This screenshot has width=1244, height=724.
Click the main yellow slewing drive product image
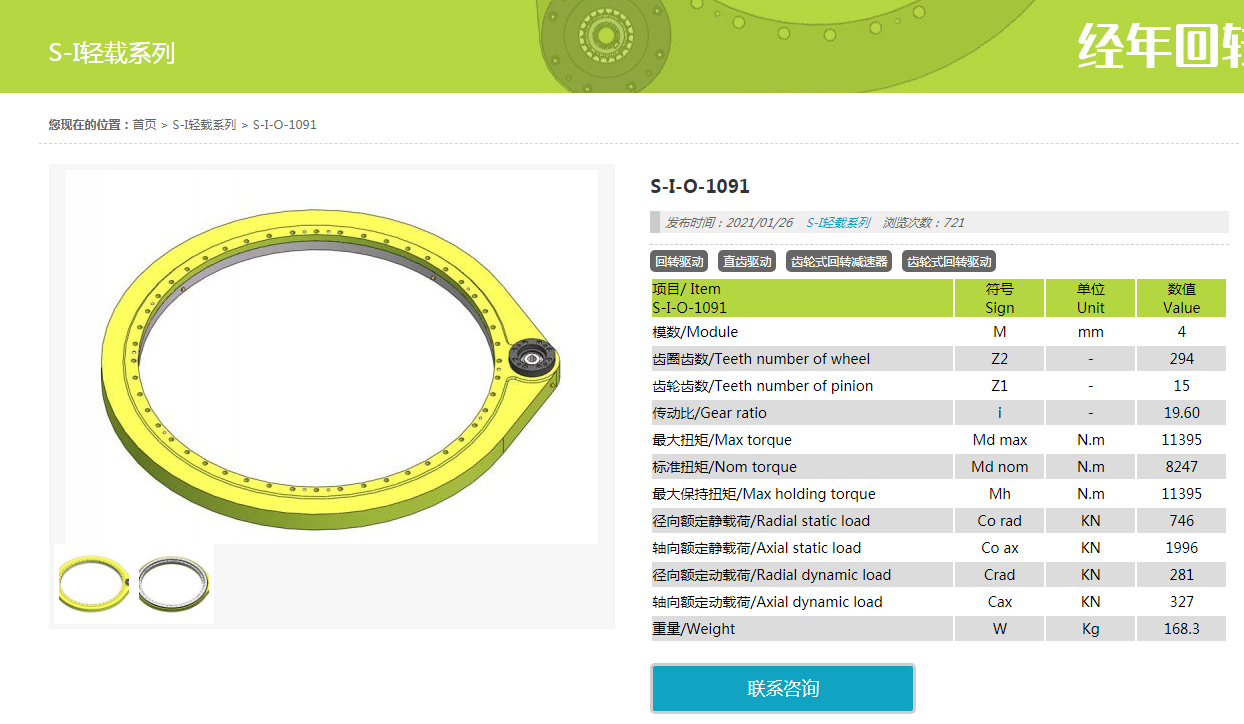[x=331, y=357]
